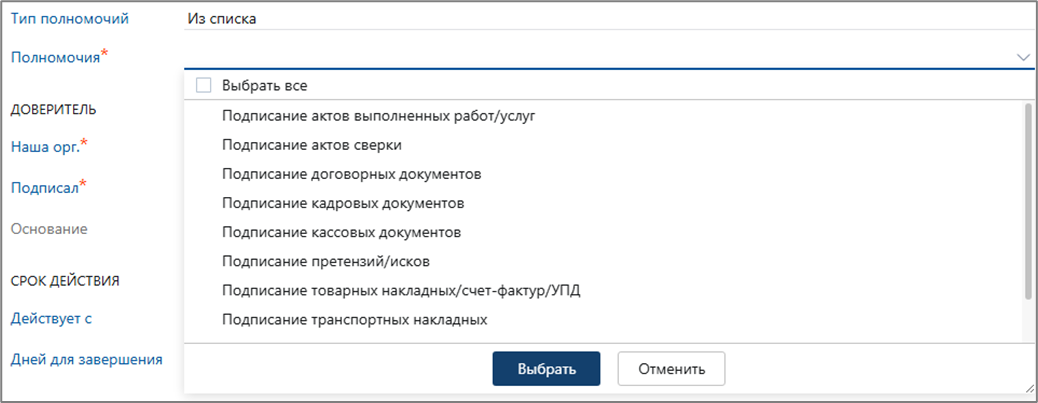Click the "Действует с" label link
This screenshot has height=403, width=1038.
[52, 319]
